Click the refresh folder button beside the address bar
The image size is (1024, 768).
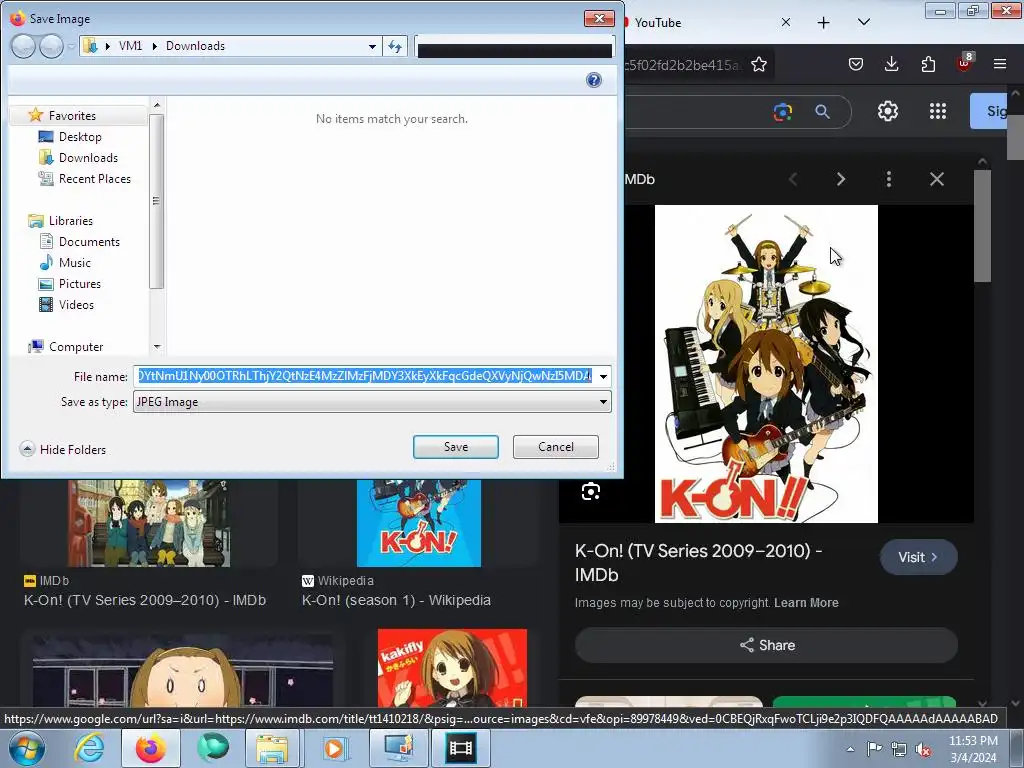coord(395,46)
